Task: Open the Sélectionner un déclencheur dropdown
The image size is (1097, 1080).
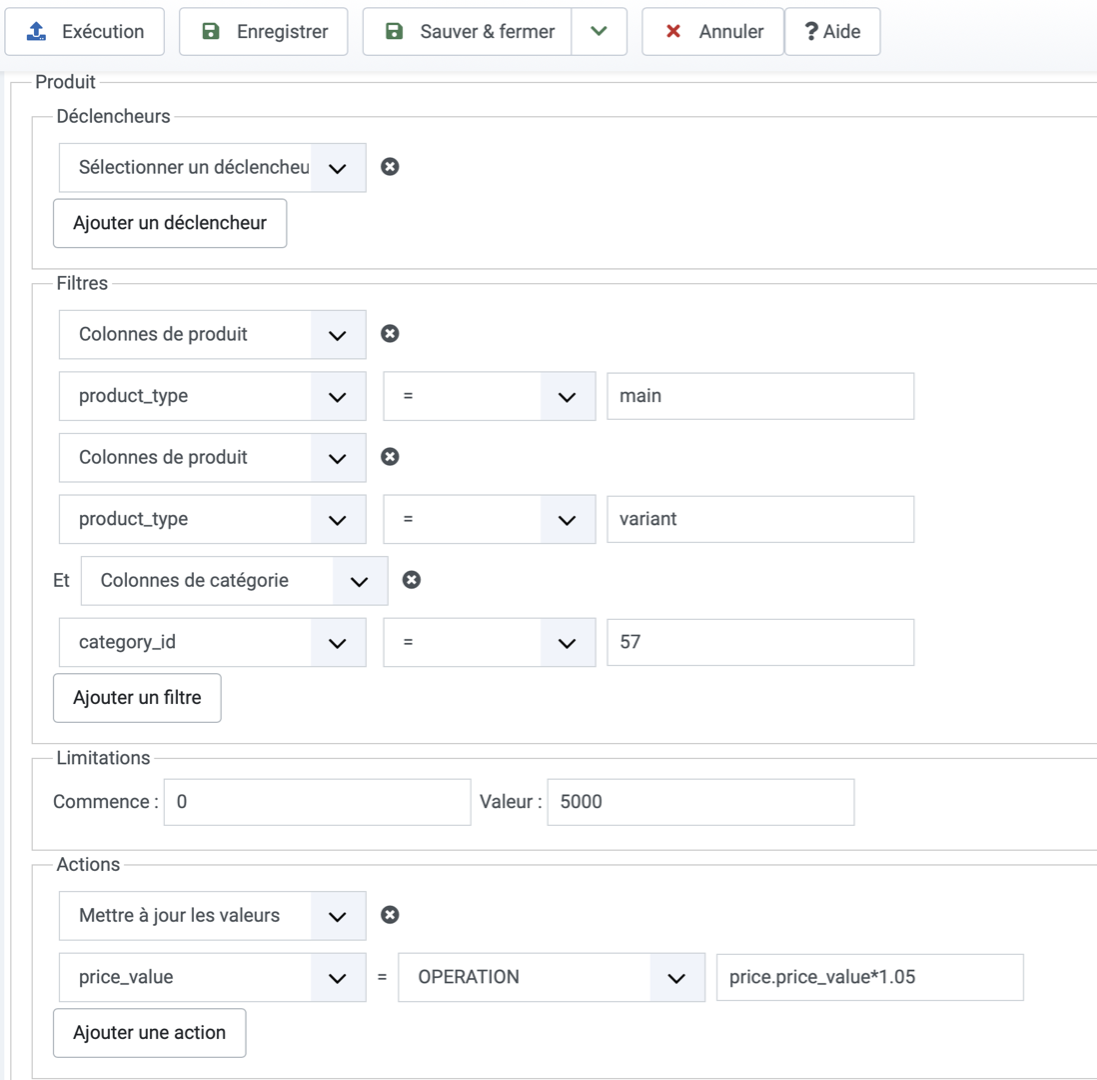Action: coord(212,168)
